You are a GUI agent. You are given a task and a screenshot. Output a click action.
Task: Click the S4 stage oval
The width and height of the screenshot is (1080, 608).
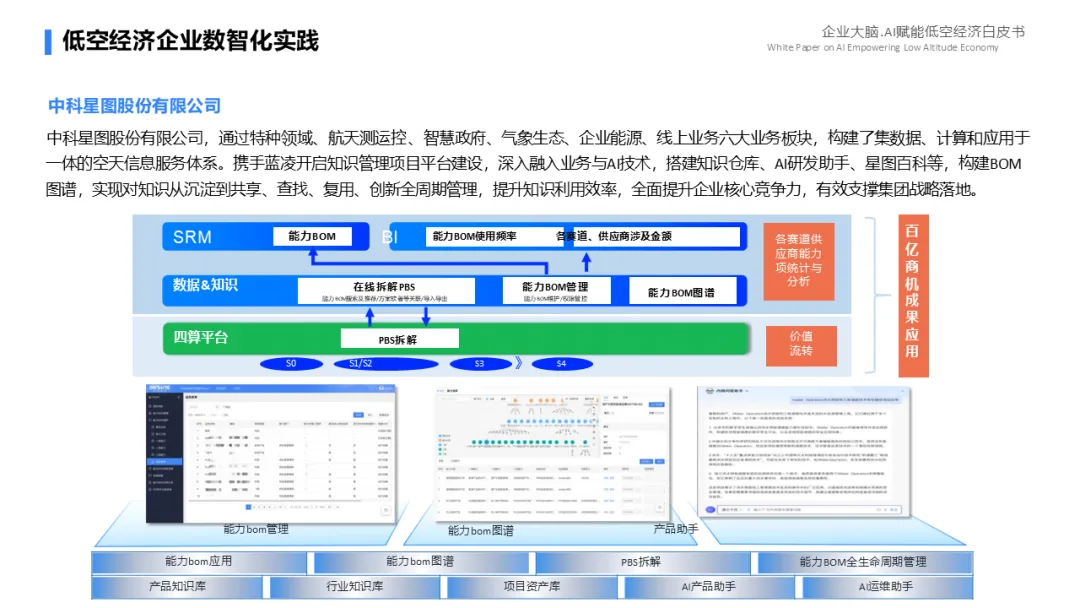tap(561, 364)
